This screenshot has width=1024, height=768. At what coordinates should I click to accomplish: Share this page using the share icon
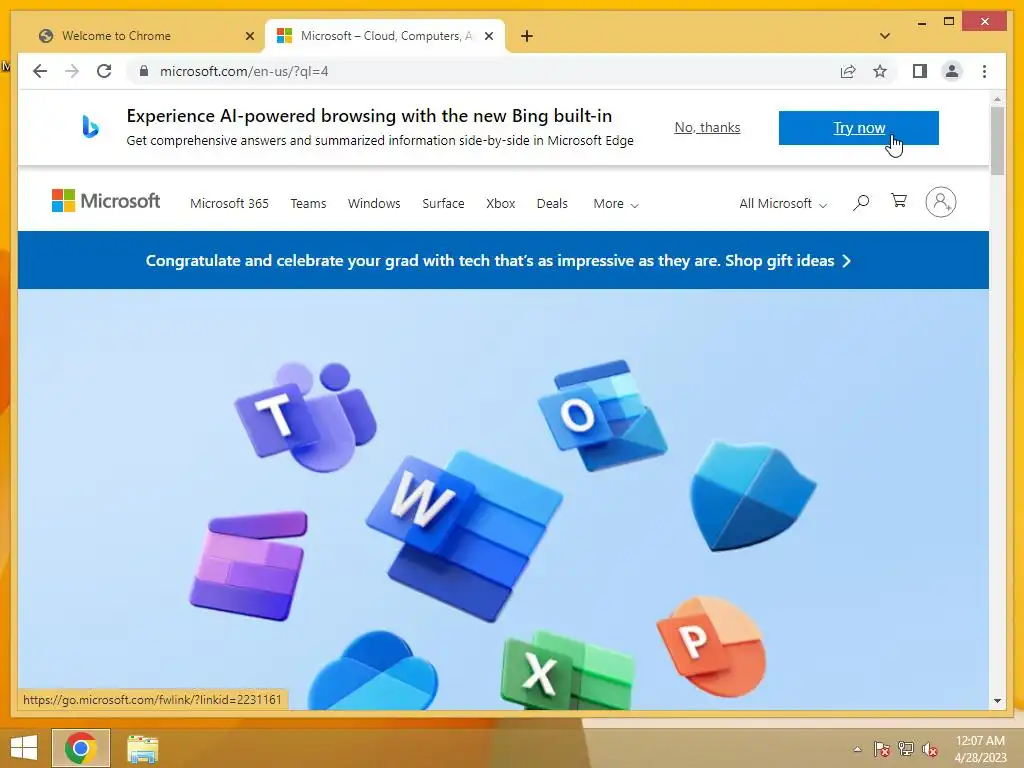pyautogui.click(x=848, y=71)
